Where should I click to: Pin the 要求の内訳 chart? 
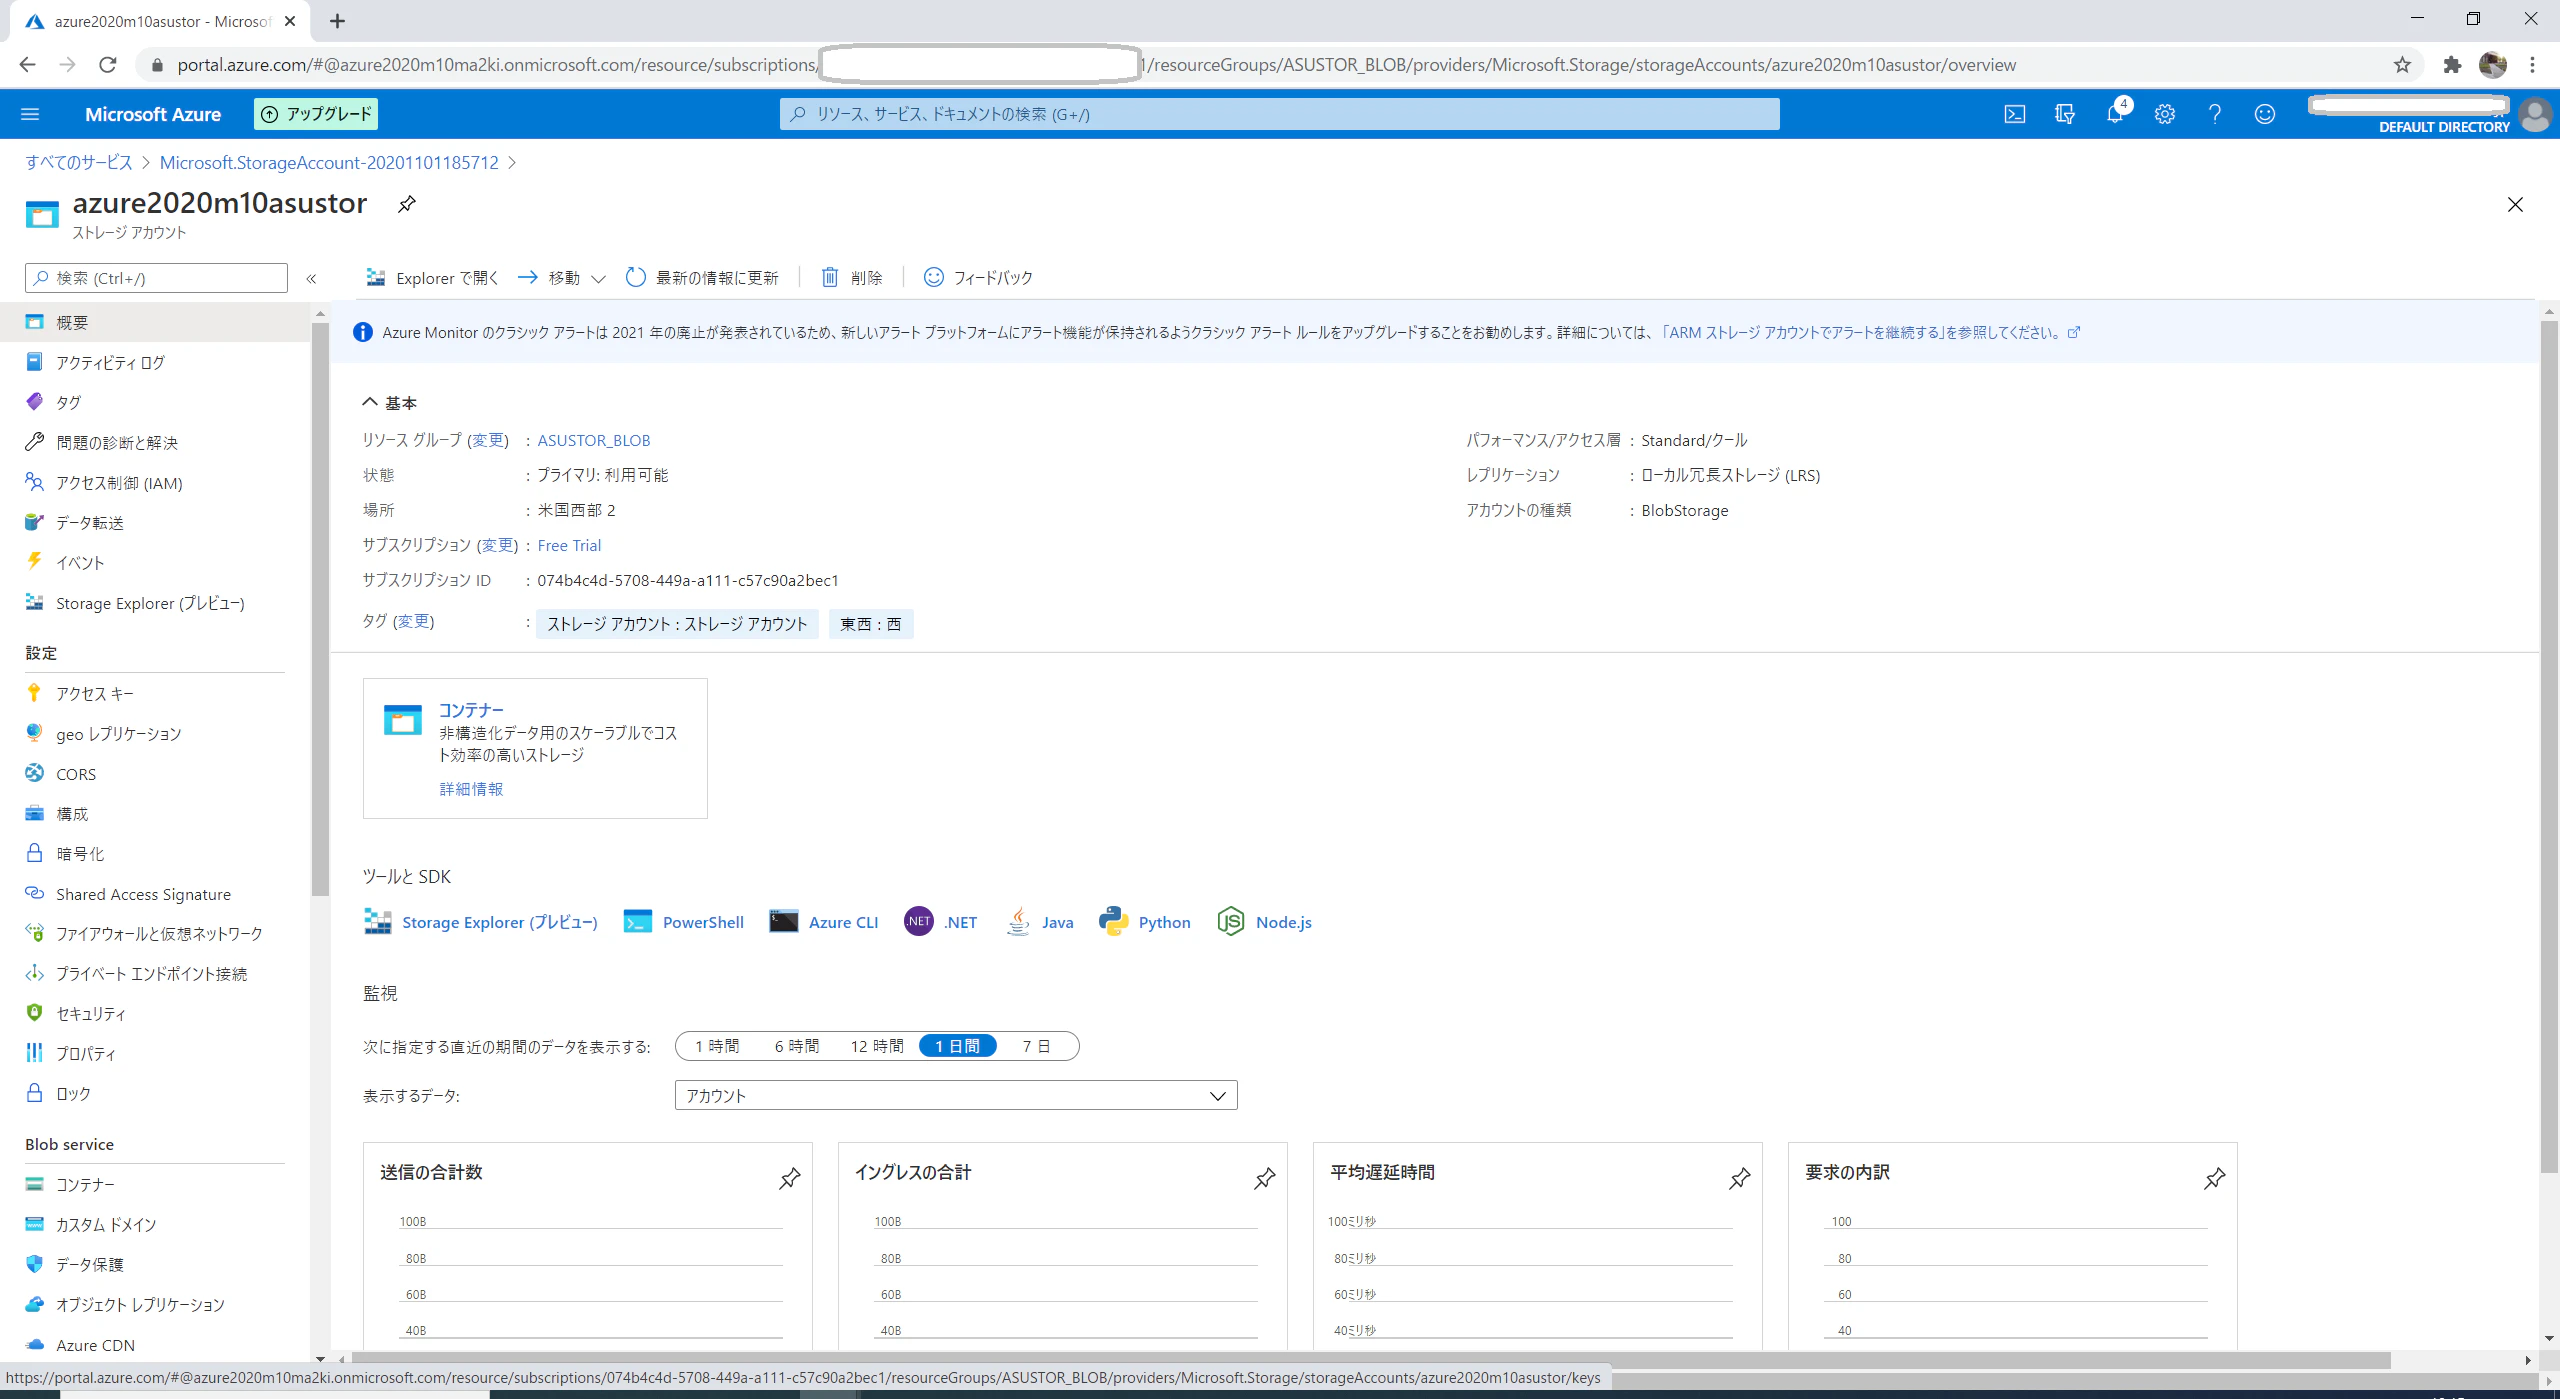(x=2215, y=1178)
